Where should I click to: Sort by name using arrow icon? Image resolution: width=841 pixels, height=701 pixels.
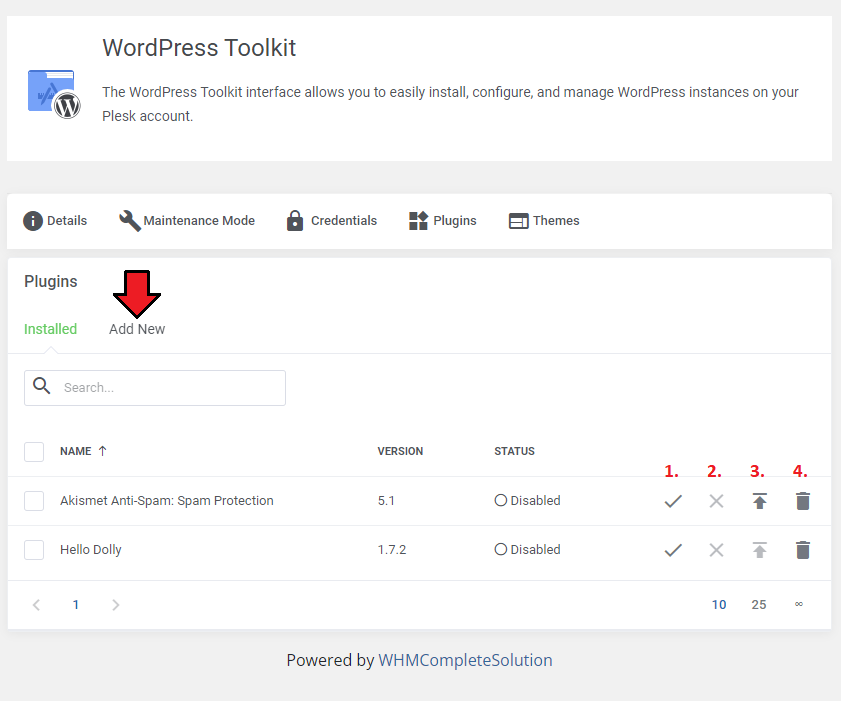(x=102, y=451)
